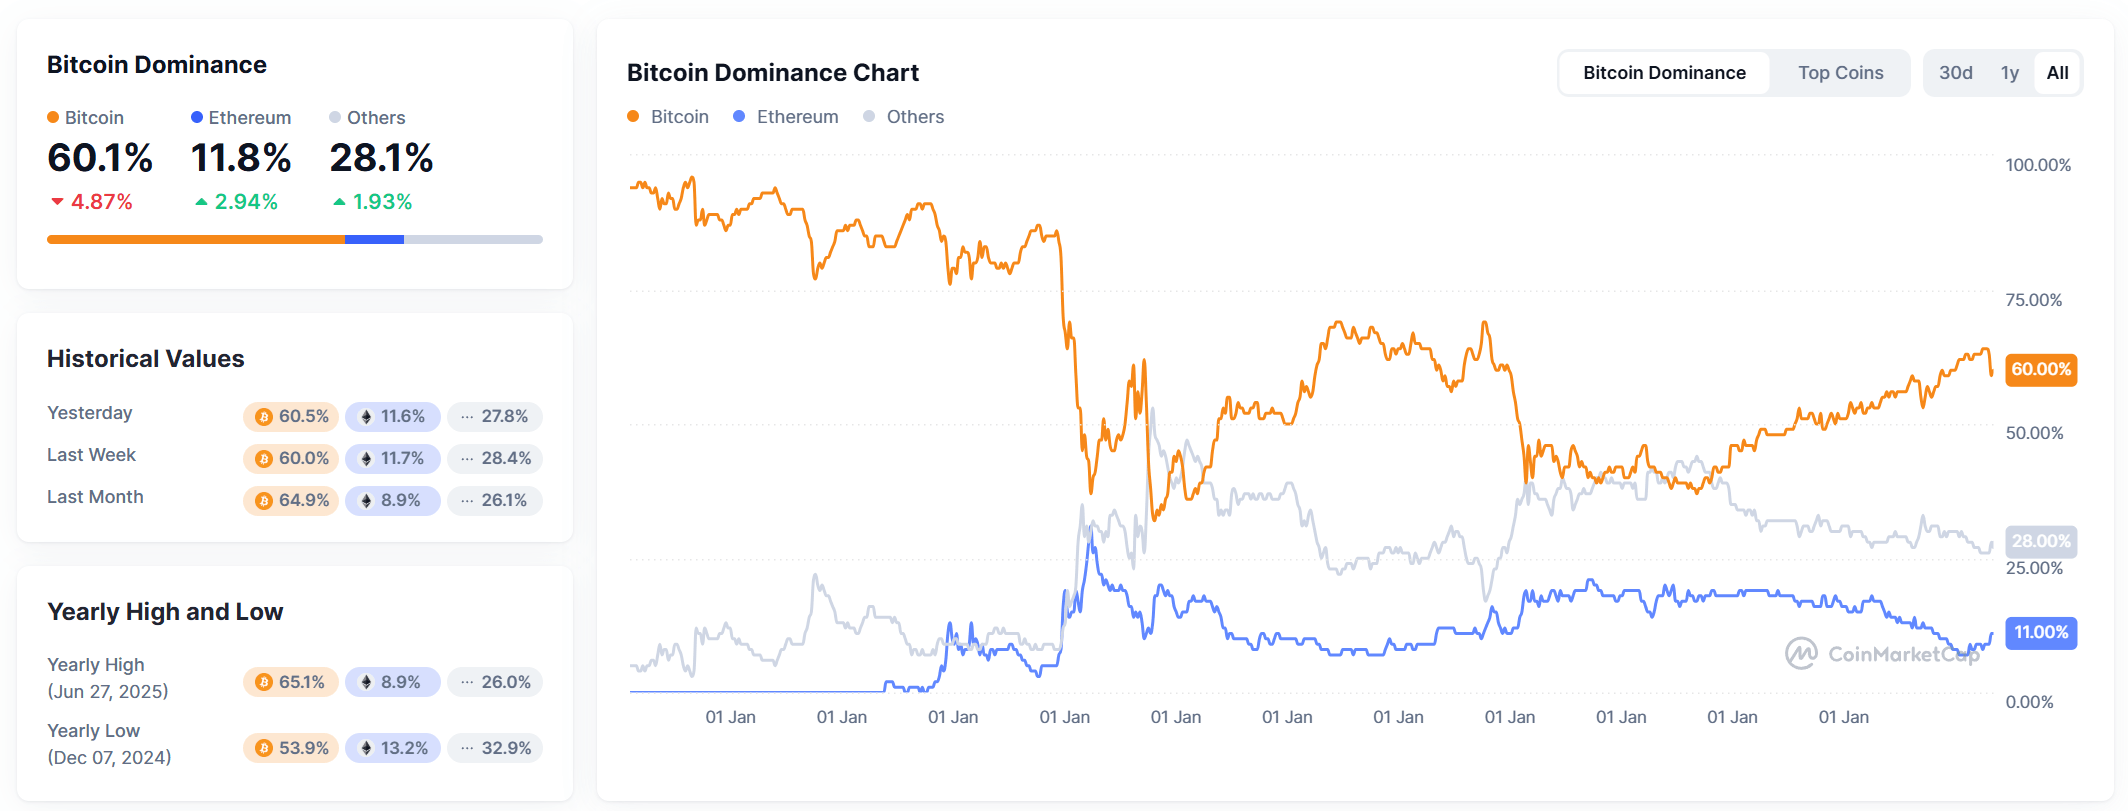
Task: Select the Bitcoin Dominance tab
Action: tap(1664, 72)
